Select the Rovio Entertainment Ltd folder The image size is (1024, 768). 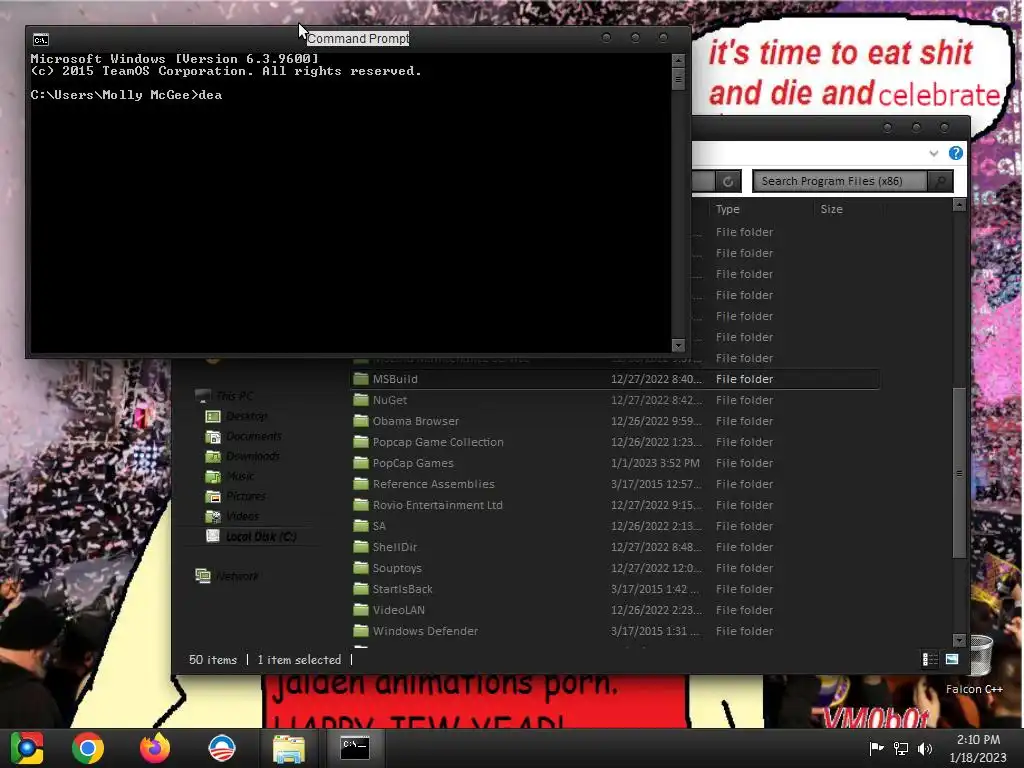pyautogui.click(x=615, y=505)
